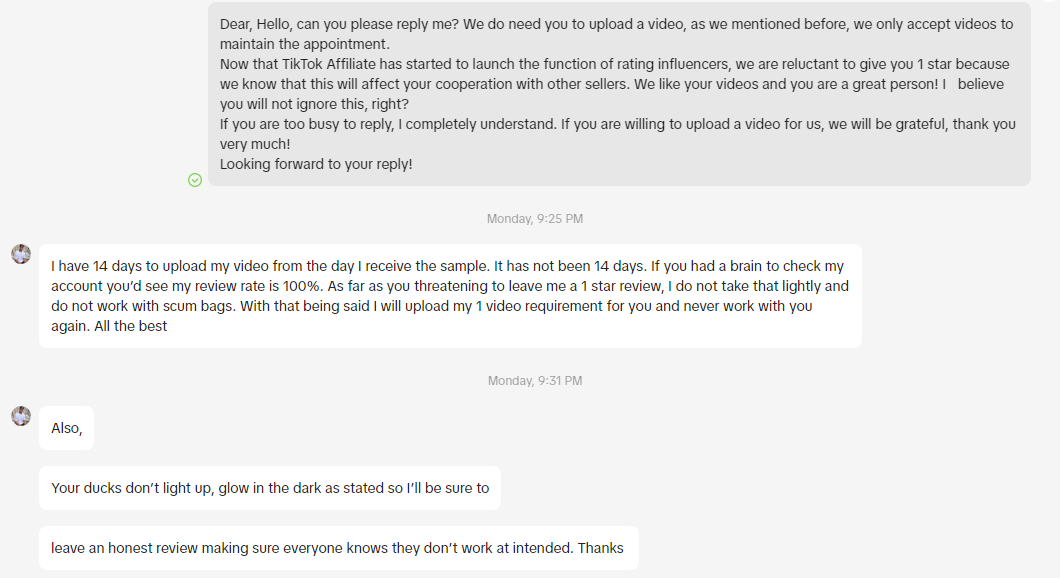Click the "leave an honest review" message bubble
This screenshot has width=1060, height=578.
338,548
